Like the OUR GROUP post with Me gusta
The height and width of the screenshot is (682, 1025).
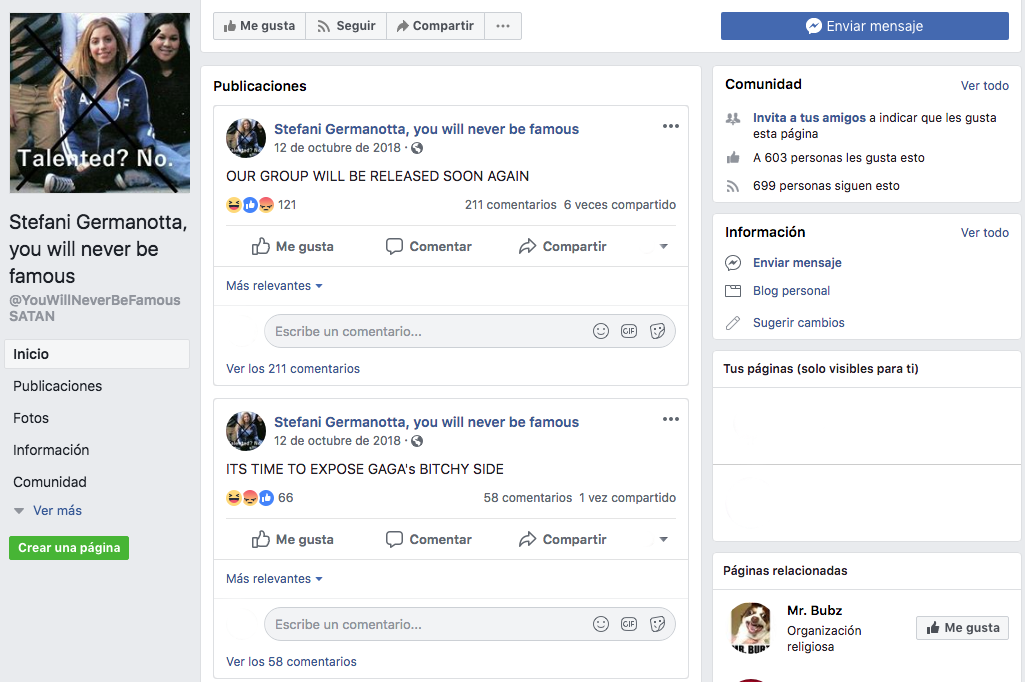pos(292,247)
